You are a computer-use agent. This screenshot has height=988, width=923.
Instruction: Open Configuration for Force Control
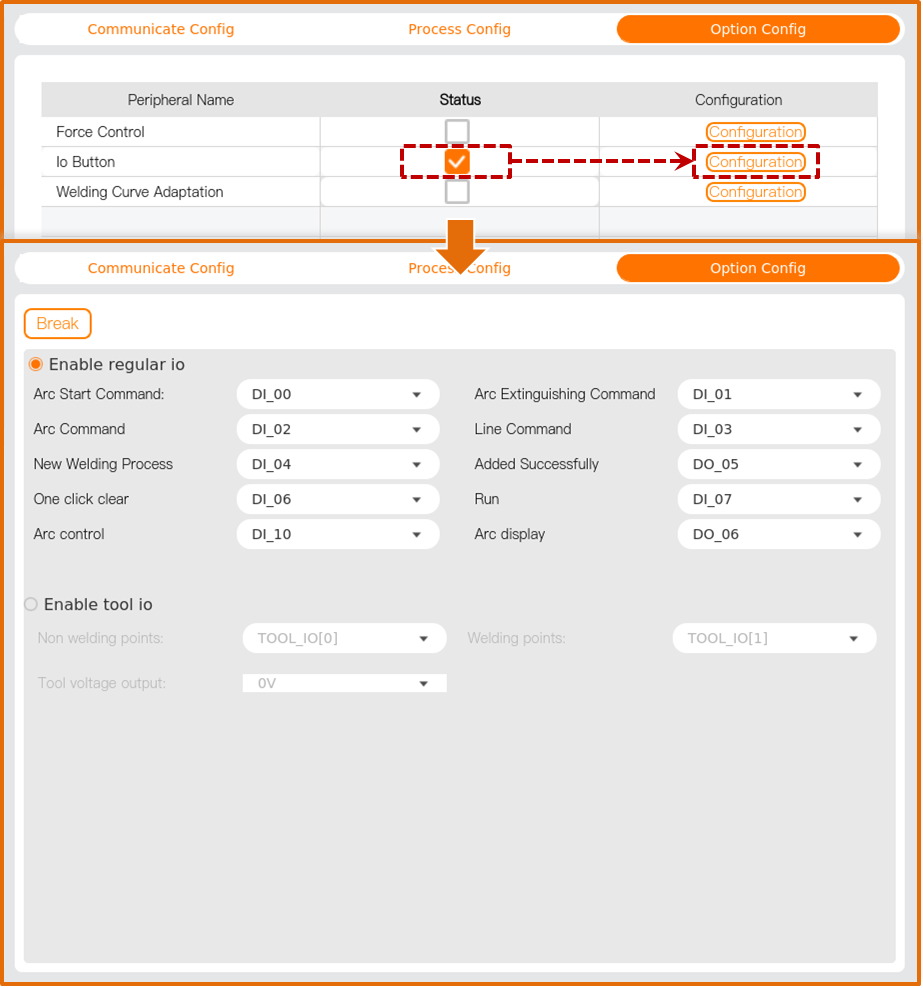pos(755,132)
